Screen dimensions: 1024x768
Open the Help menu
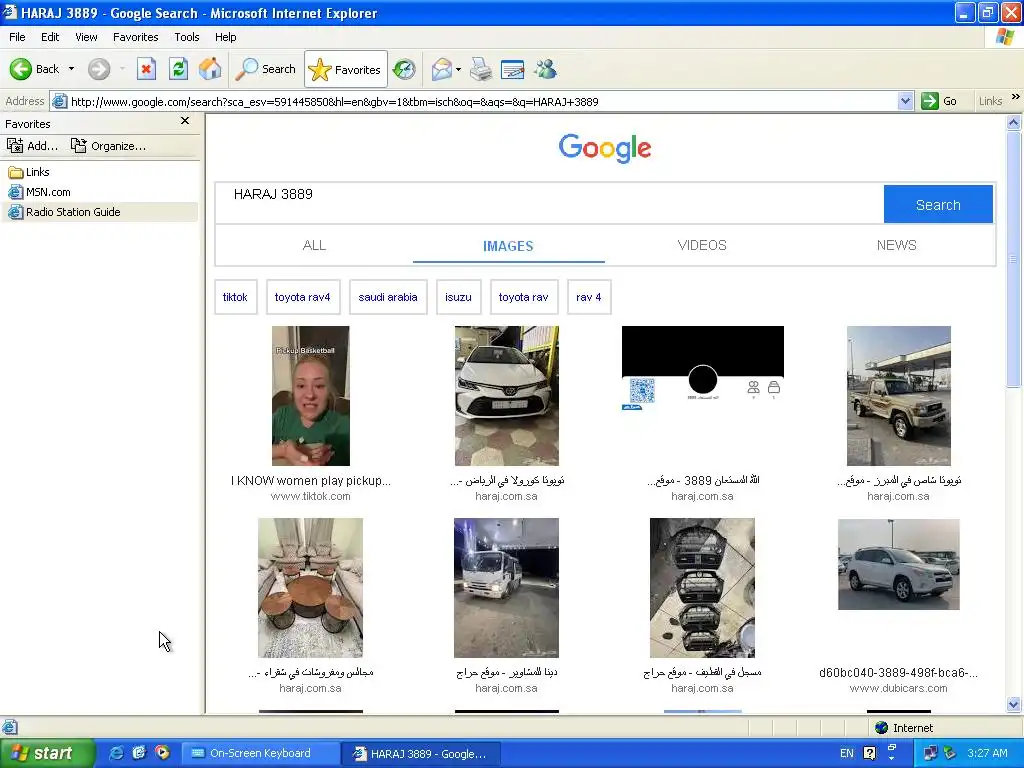click(225, 37)
